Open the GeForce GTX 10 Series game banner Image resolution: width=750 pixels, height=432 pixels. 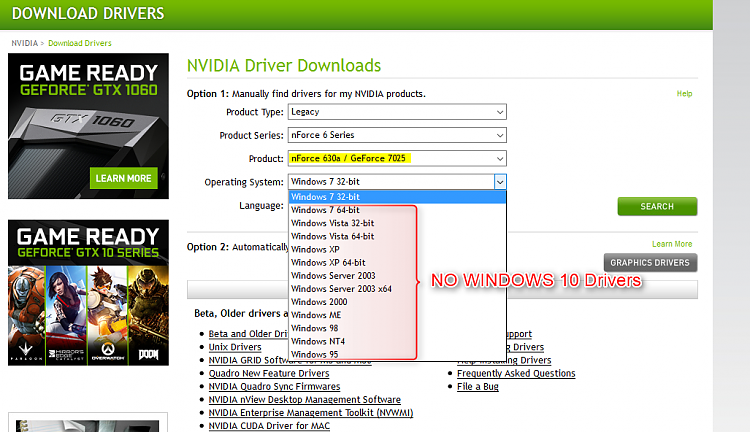[x=88, y=293]
